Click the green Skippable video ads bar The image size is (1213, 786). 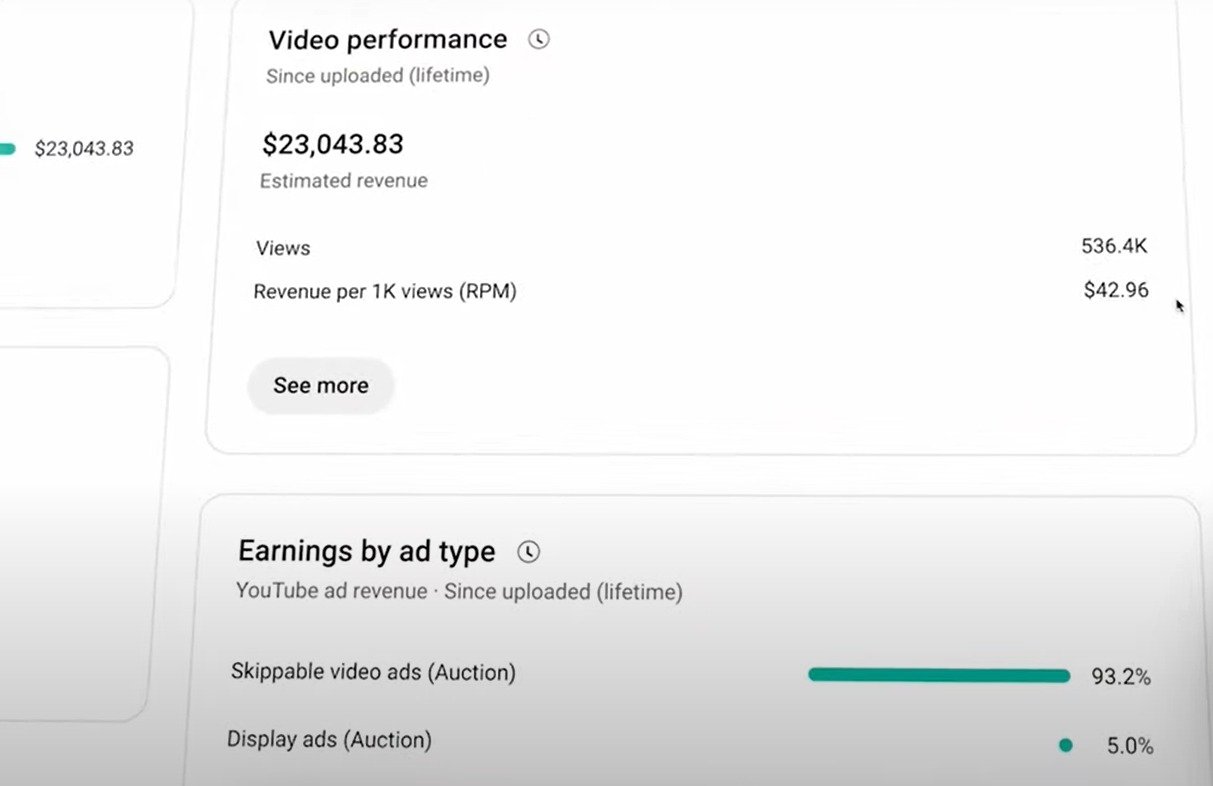tap(939, 676)
